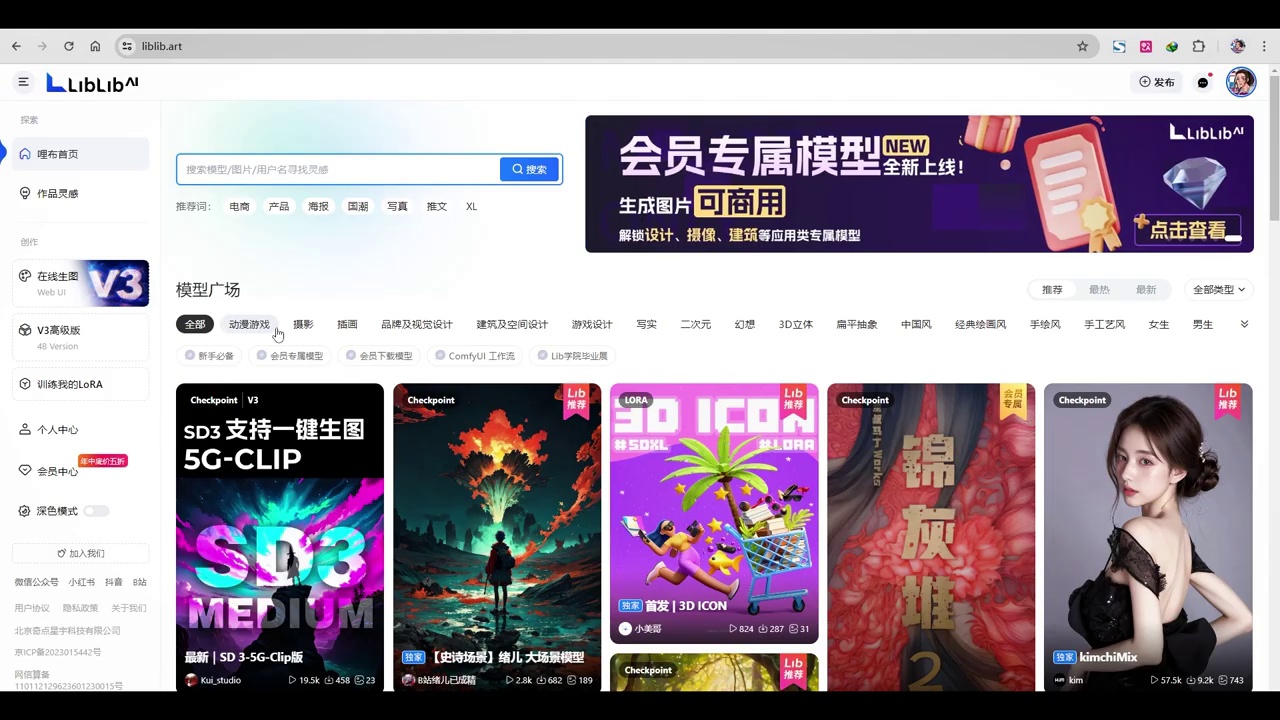Toggle the ComfyUI 工作流 filter chip
This screenshot has height=720, width=1280.
tap(475, 356)
